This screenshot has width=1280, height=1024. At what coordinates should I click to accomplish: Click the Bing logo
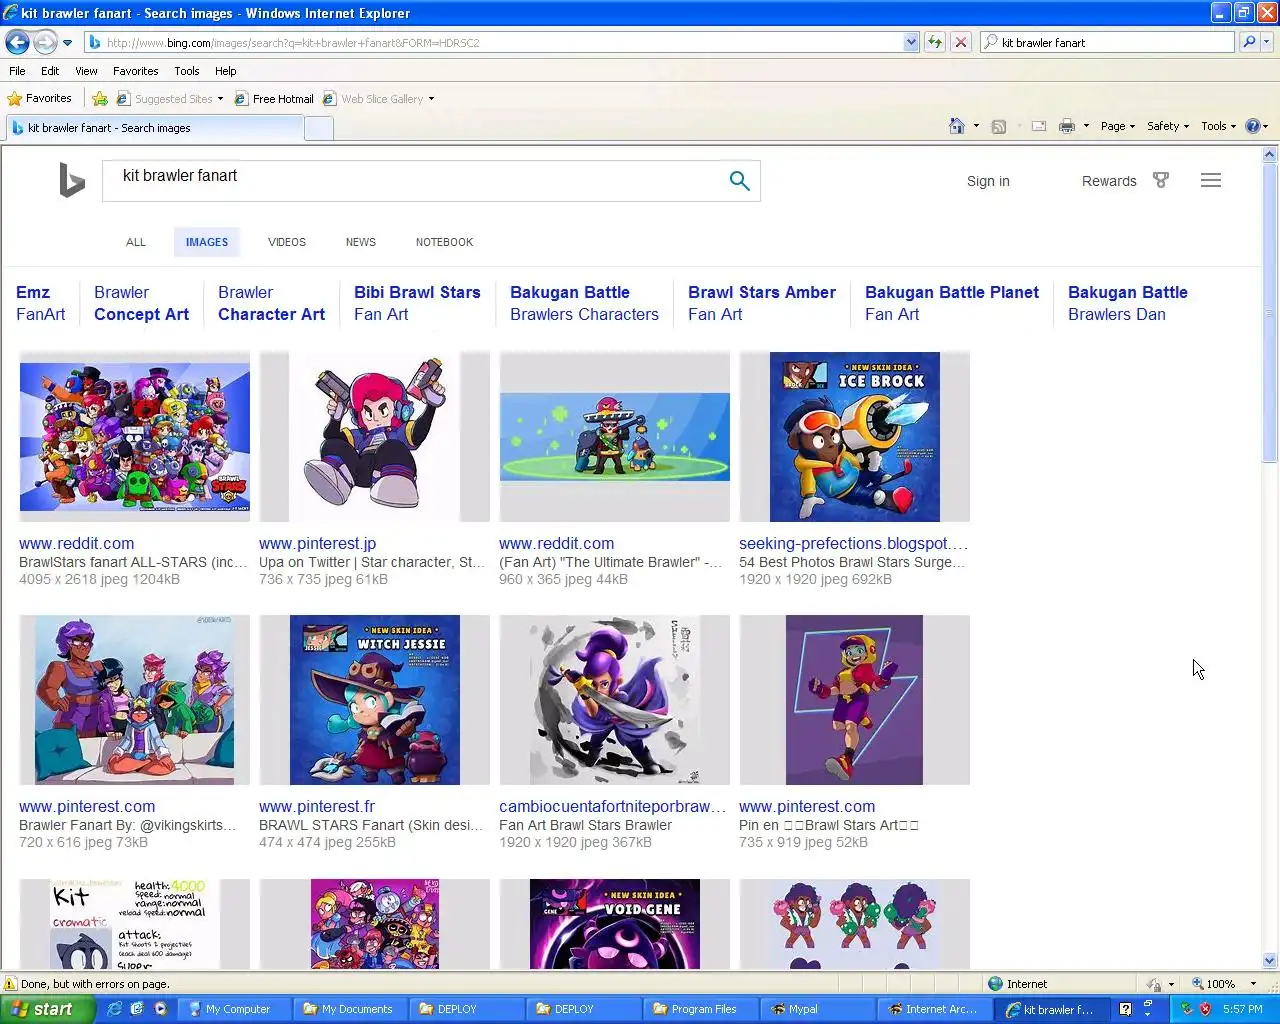coord(71,180)
